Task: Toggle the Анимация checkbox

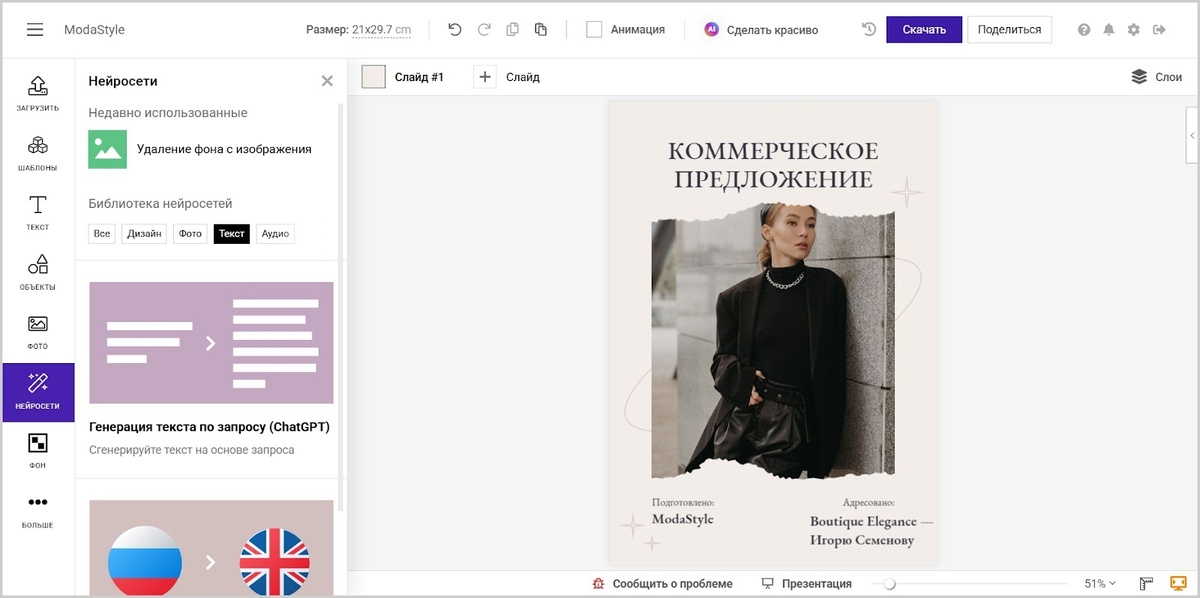Action: click(x=594, y=30)
